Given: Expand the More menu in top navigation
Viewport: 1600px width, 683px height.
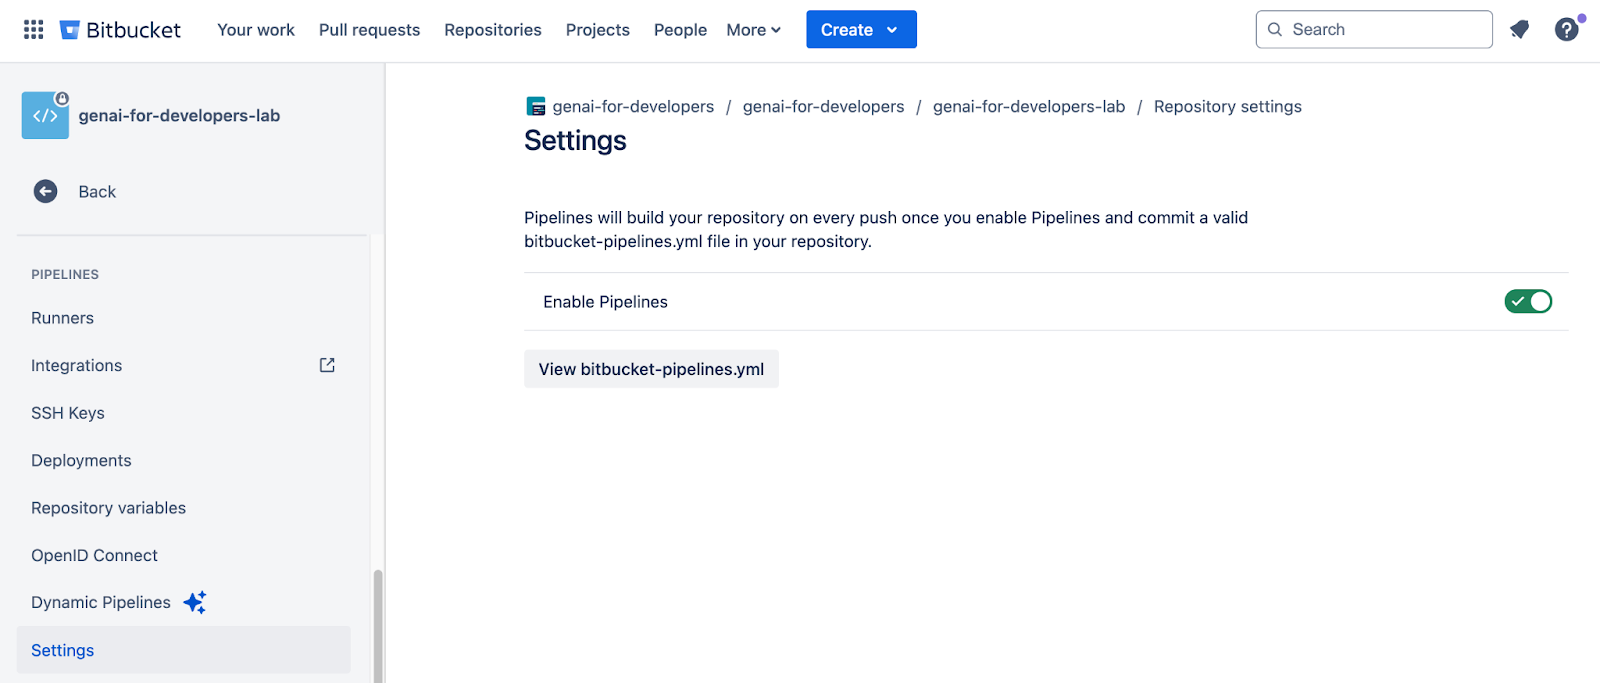Looking at the screenshot, I should tap(753, 30).
